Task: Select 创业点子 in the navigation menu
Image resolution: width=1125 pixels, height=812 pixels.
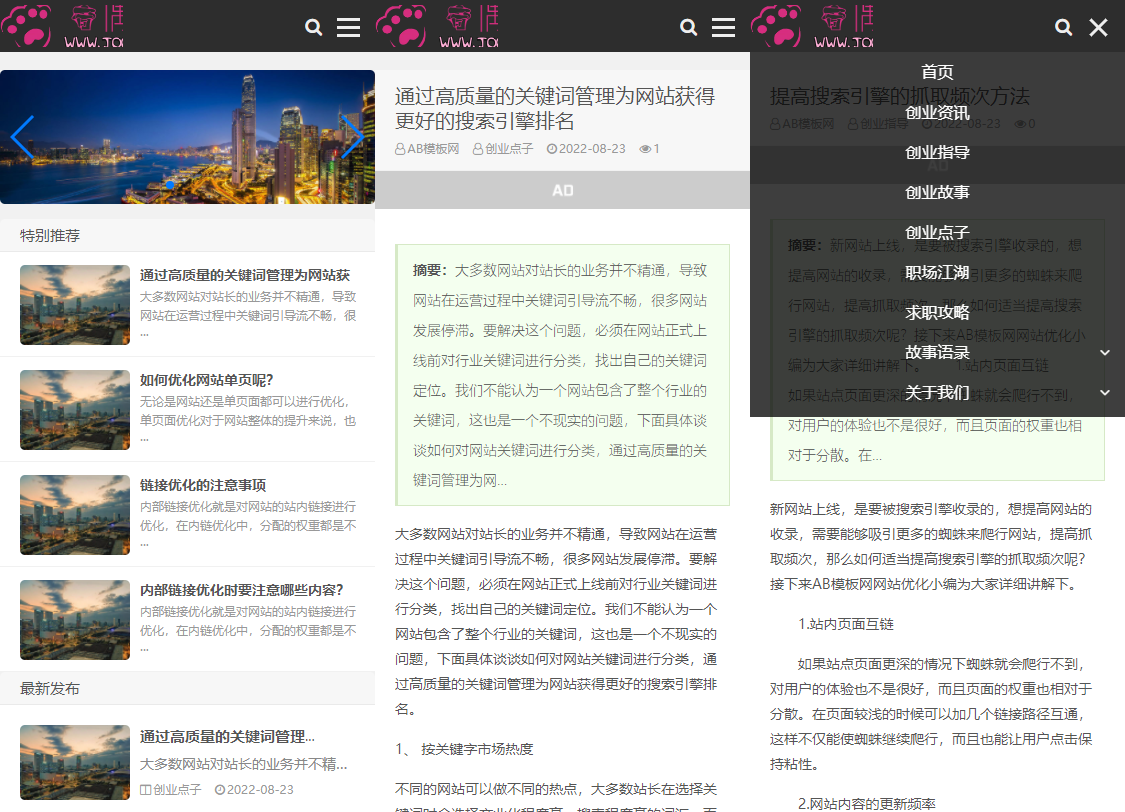Action: (937, 233)
